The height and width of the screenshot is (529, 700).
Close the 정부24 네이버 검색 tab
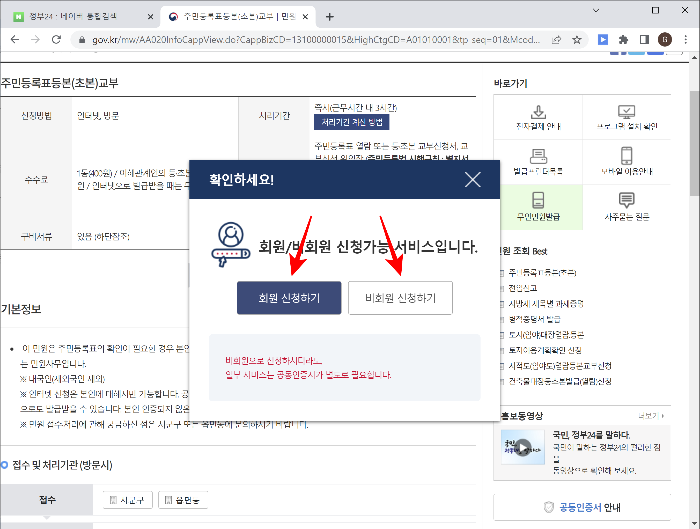pyautogui.click(x=150, y=17)
